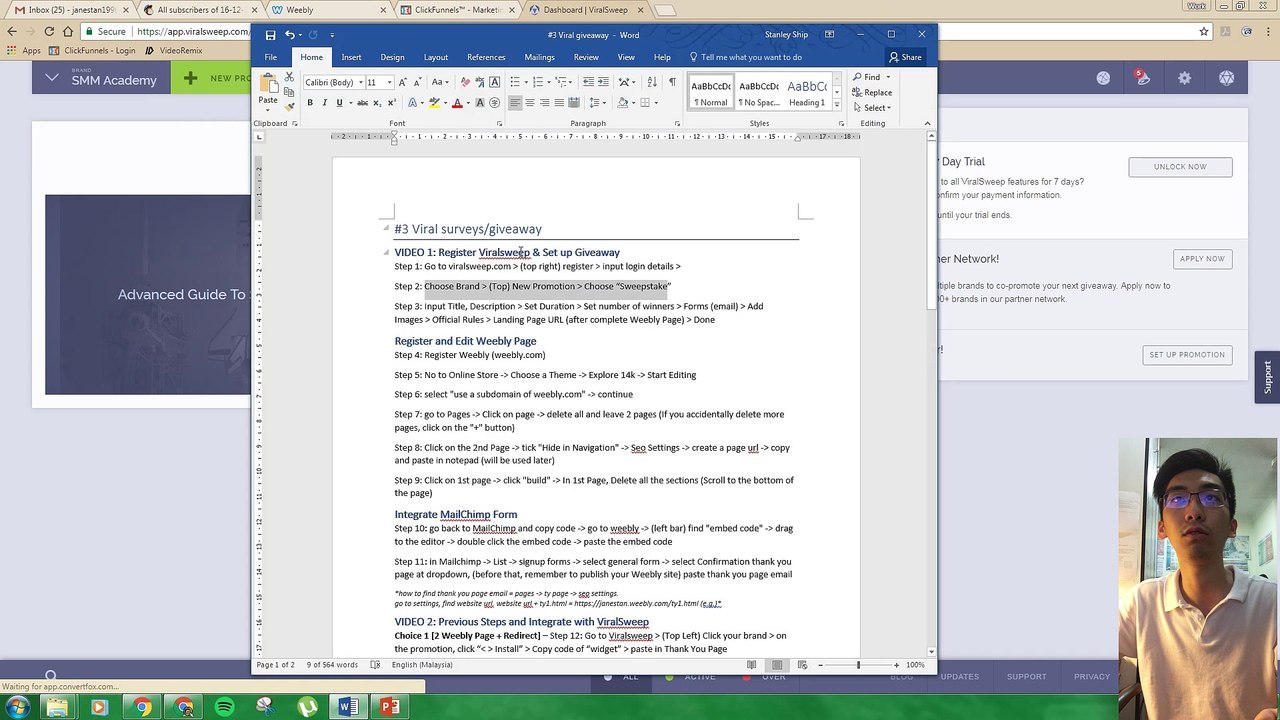Click the Replace button in Editing group
Viewport: 1280px width, 720px height.
tap(872, 92)
